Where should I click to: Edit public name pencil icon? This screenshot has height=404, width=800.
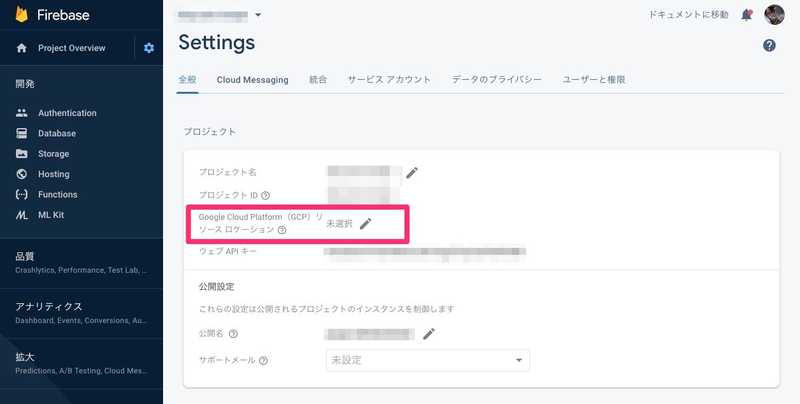click(x=429, y=334)
